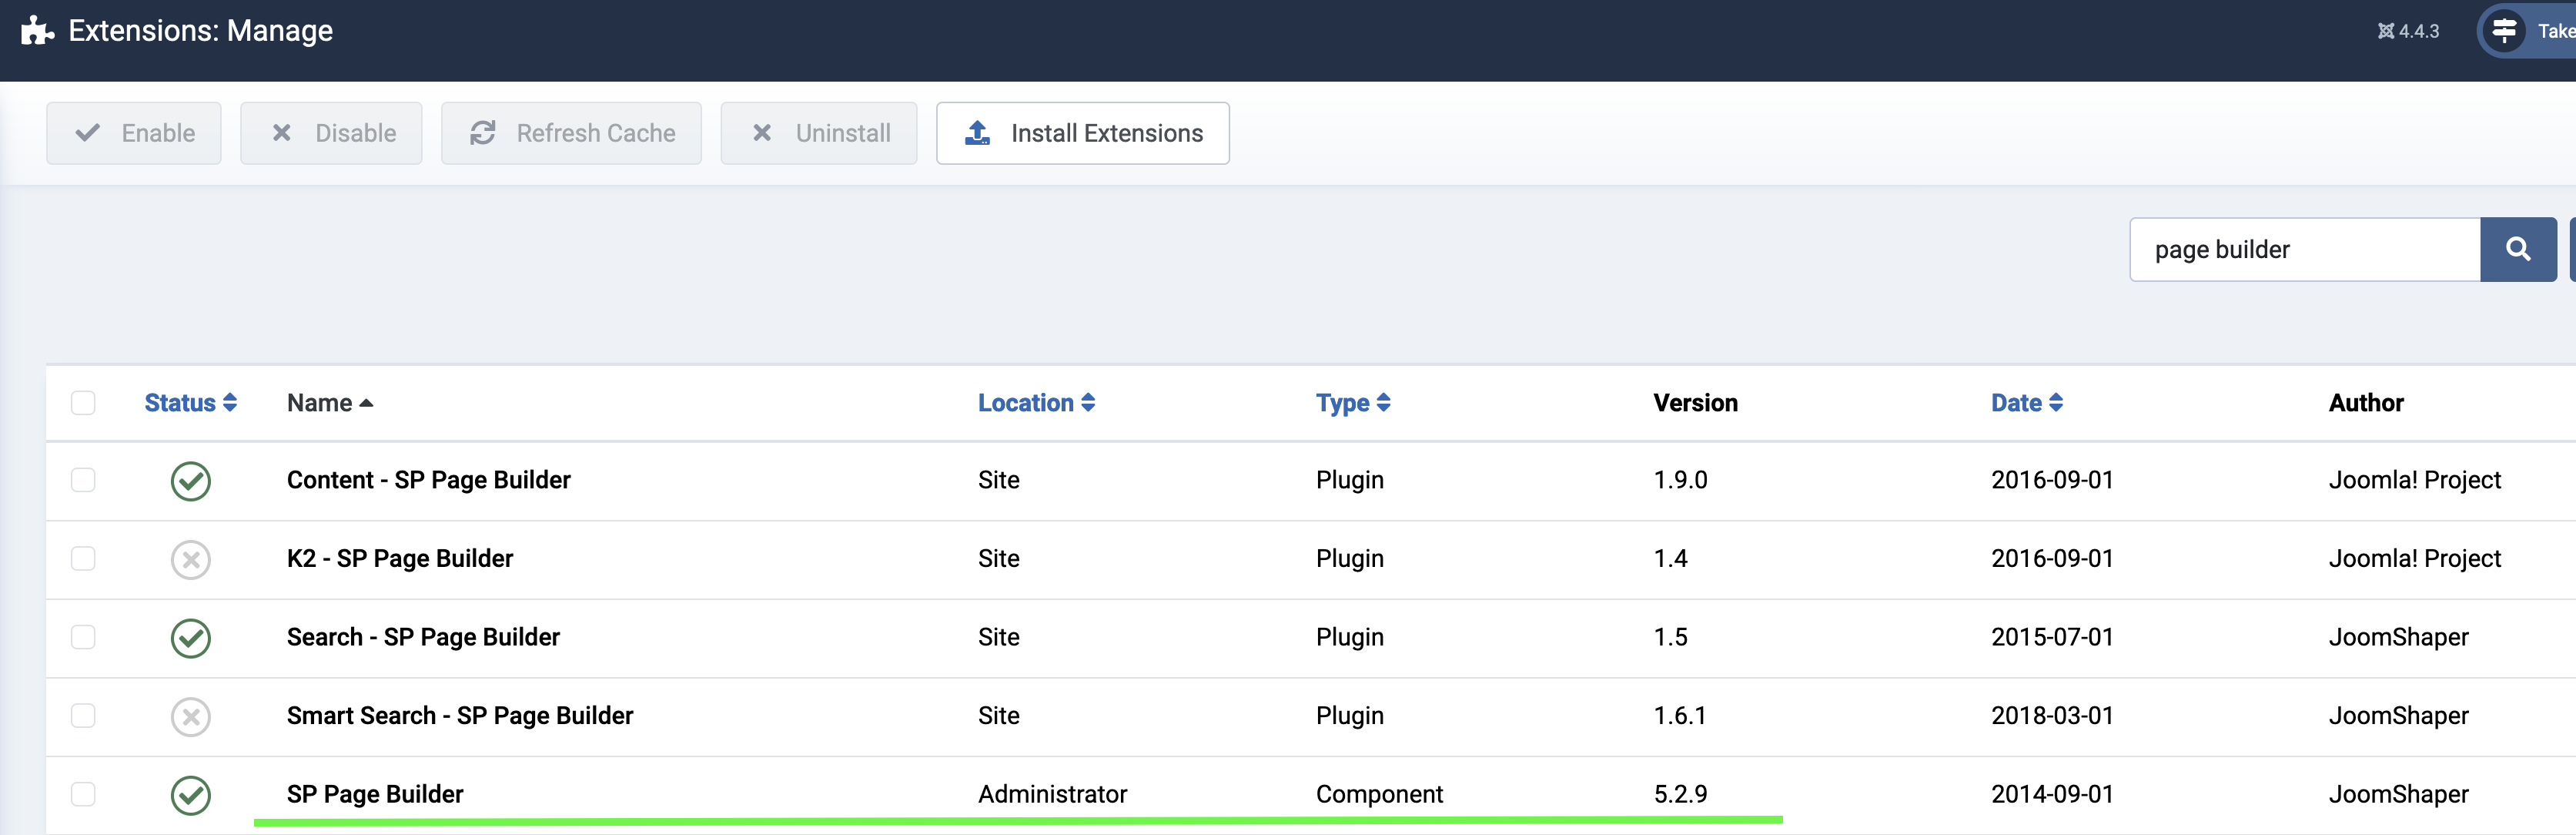Sort the table by Name column
This screenshot has width=2576, height=835.
tap(330, 403)
